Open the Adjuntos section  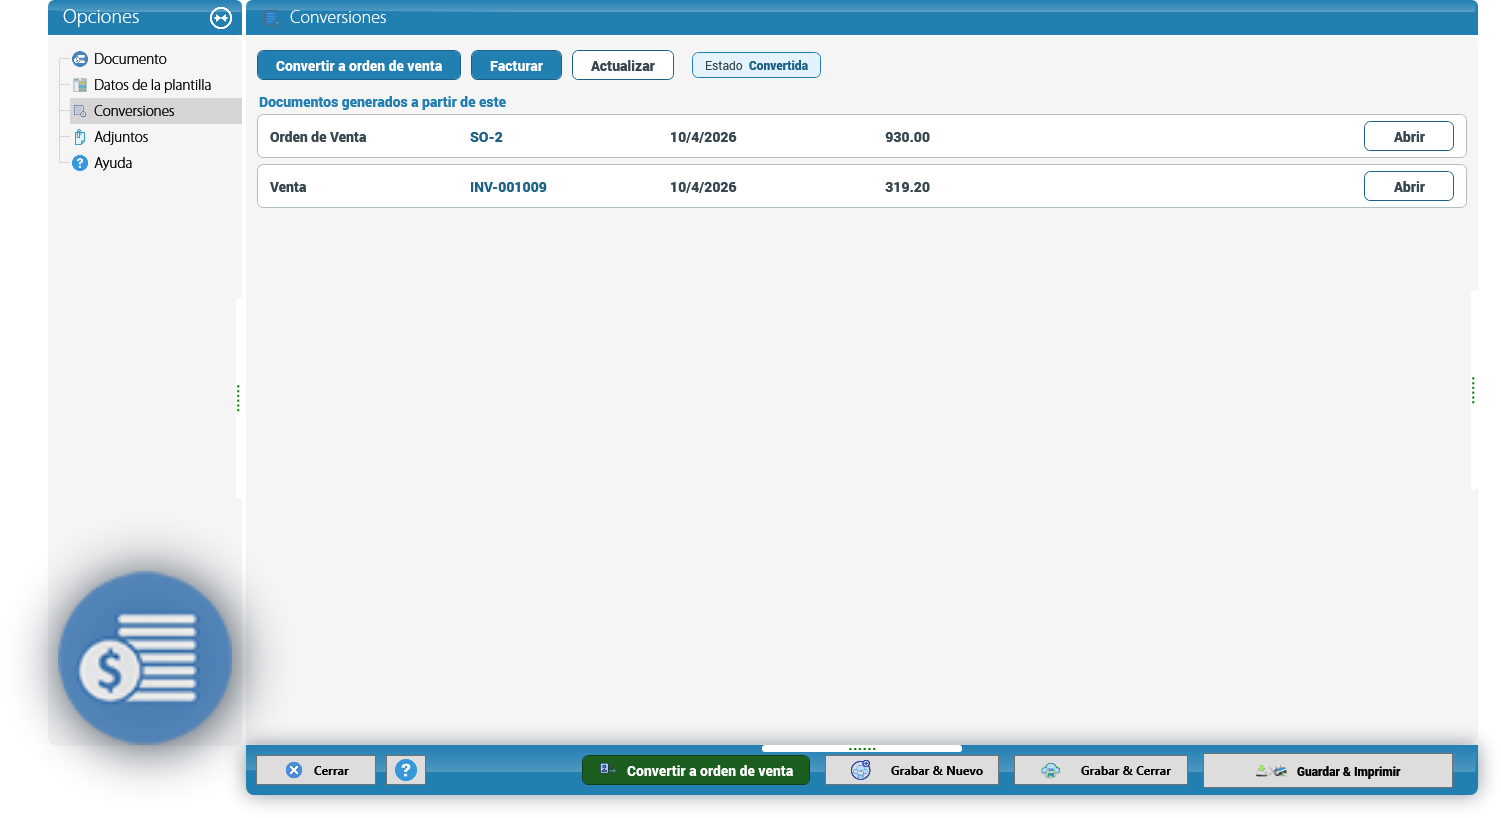click(121, 137)
